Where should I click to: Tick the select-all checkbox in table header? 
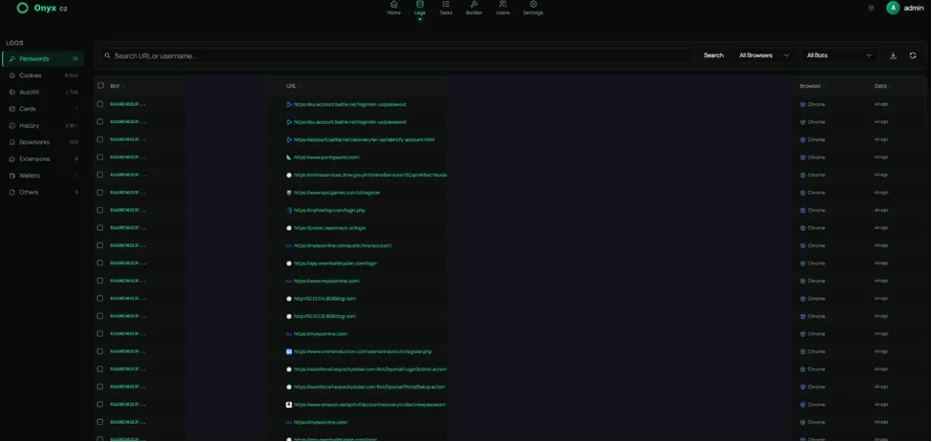100,86
